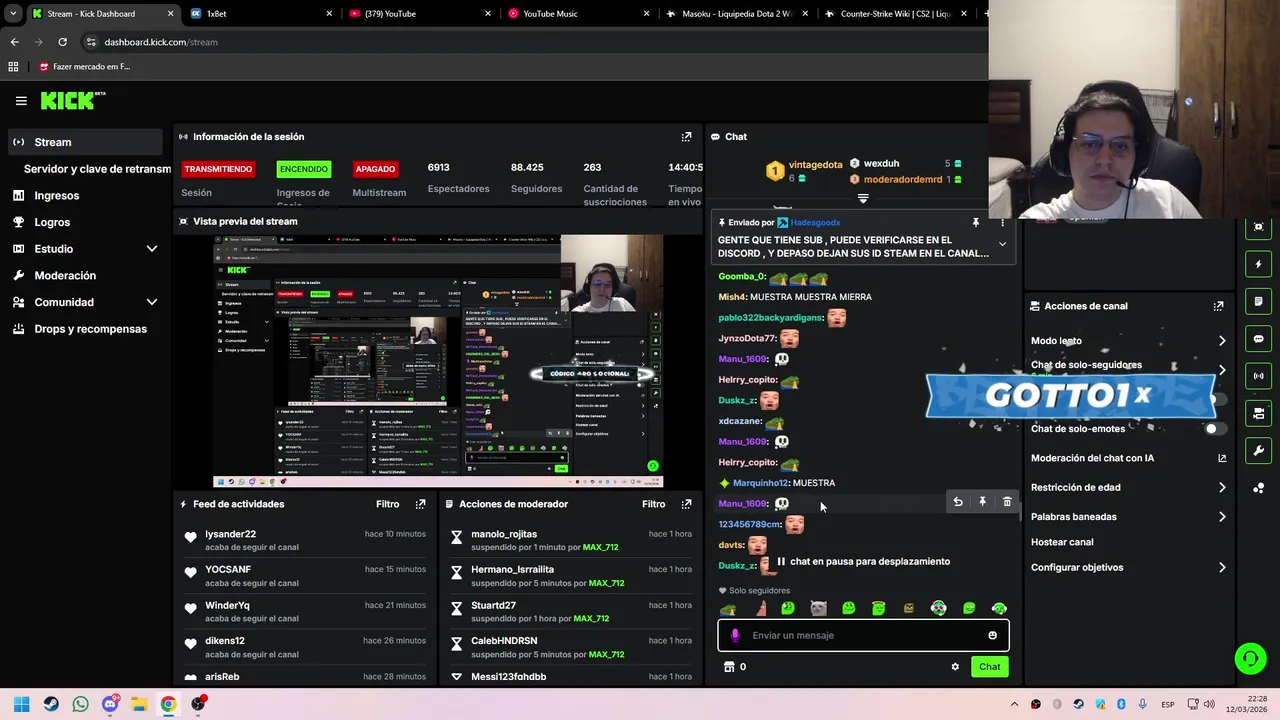Click the pin icon on the pinned message
The height and width of the screenshot is (720, 1280).
click(x=976, y=223)
